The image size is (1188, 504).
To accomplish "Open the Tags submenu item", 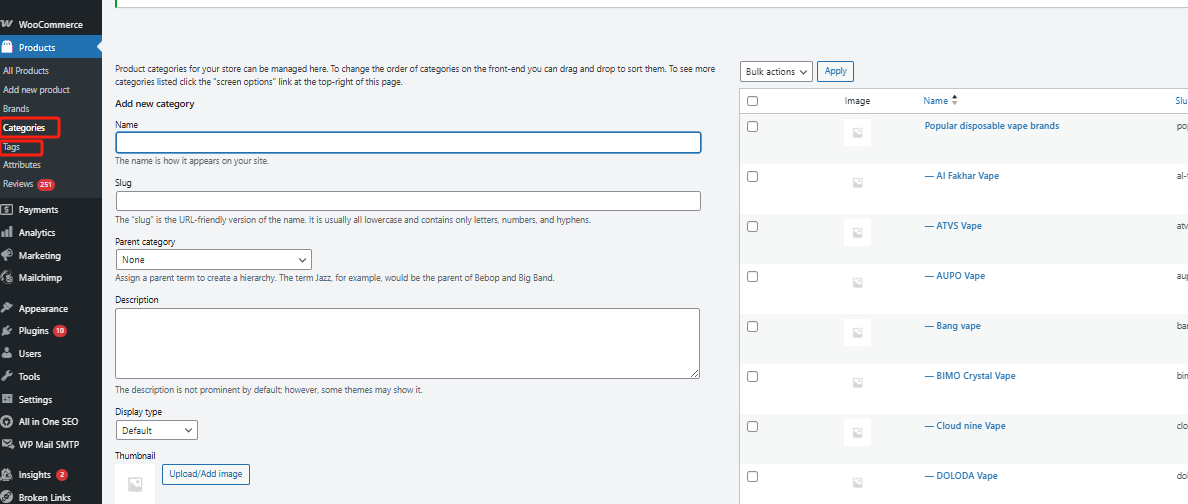I will [x=12, y=147].
